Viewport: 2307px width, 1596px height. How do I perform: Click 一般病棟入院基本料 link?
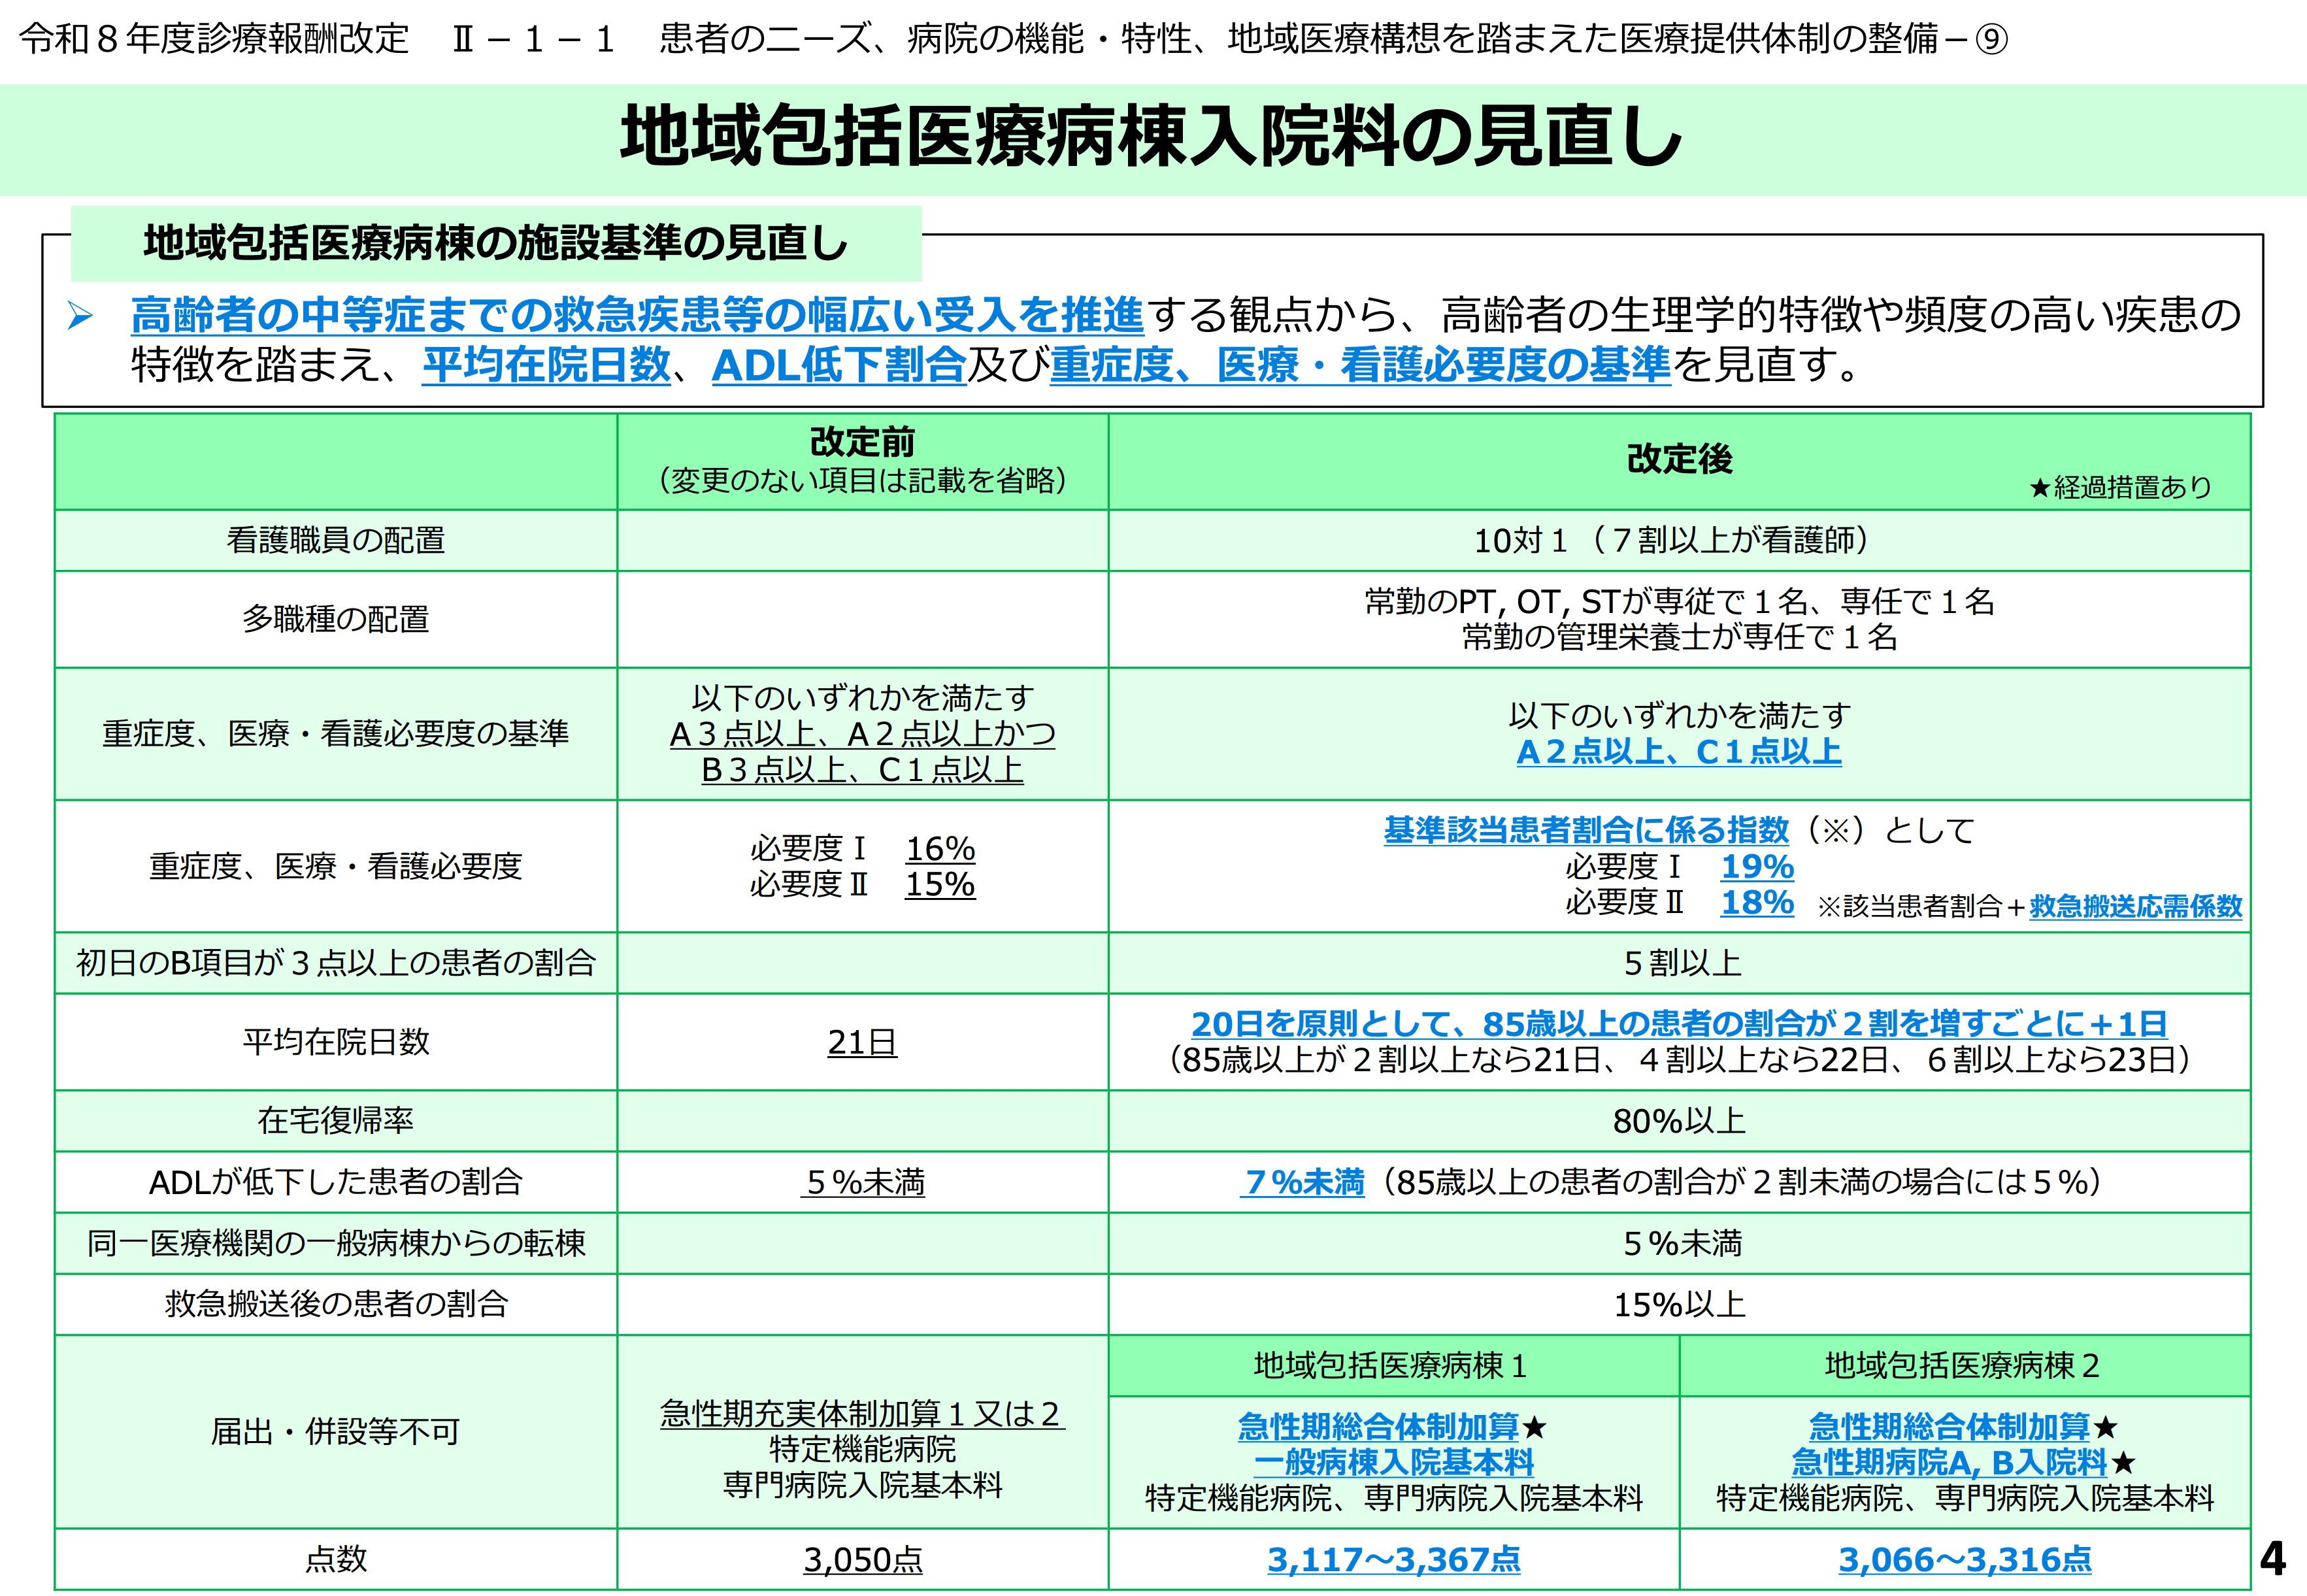1393,1463
